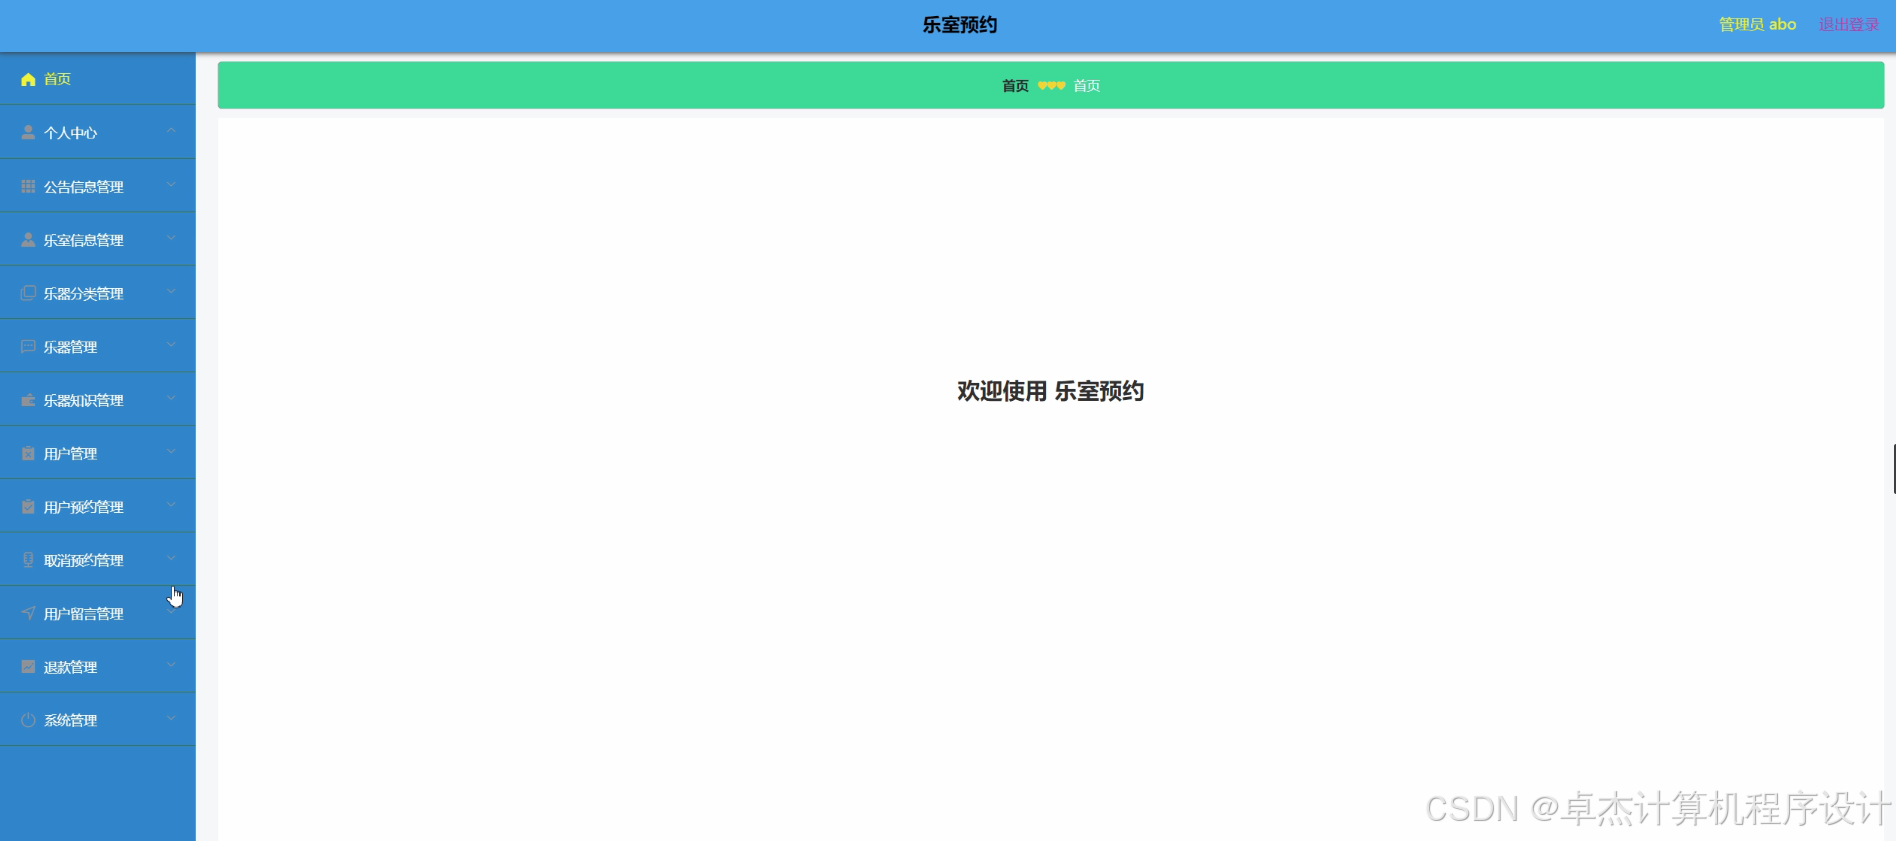Expand the 用户管理 chevron
The height and width of the screenshot is (841, 1896).
click(x=171, y=452)
